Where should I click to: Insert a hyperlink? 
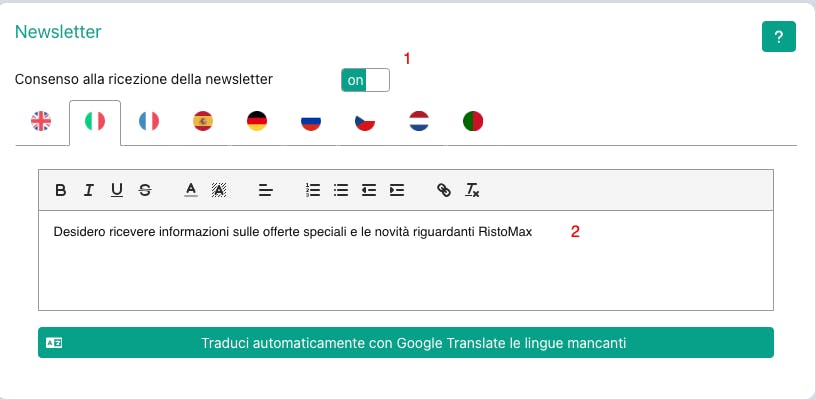443,190
